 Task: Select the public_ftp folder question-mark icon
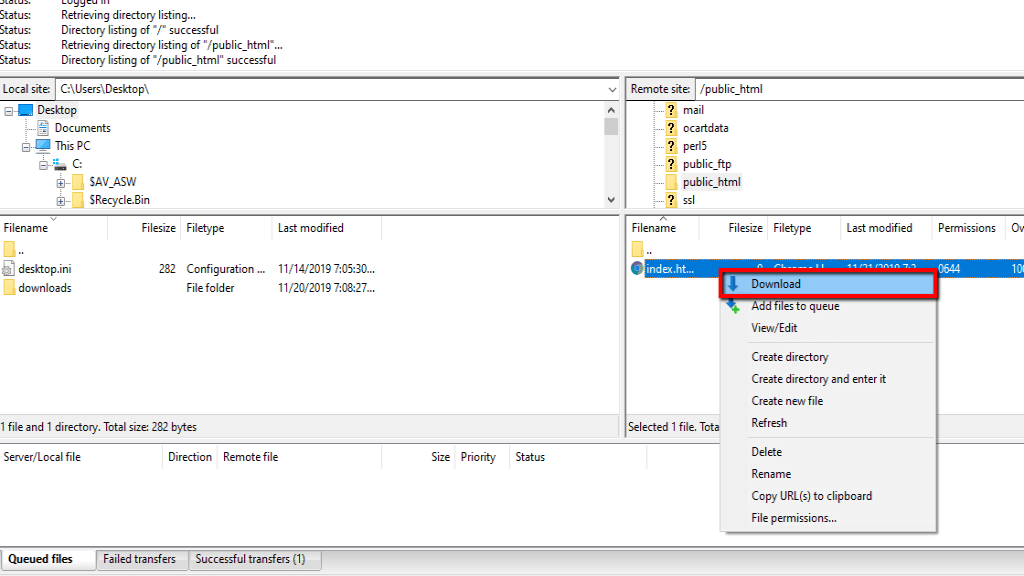[671, 164]
